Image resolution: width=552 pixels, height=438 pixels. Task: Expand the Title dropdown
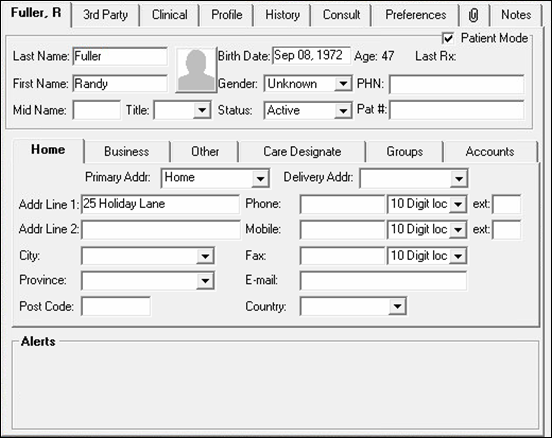(x=202, y=110)
